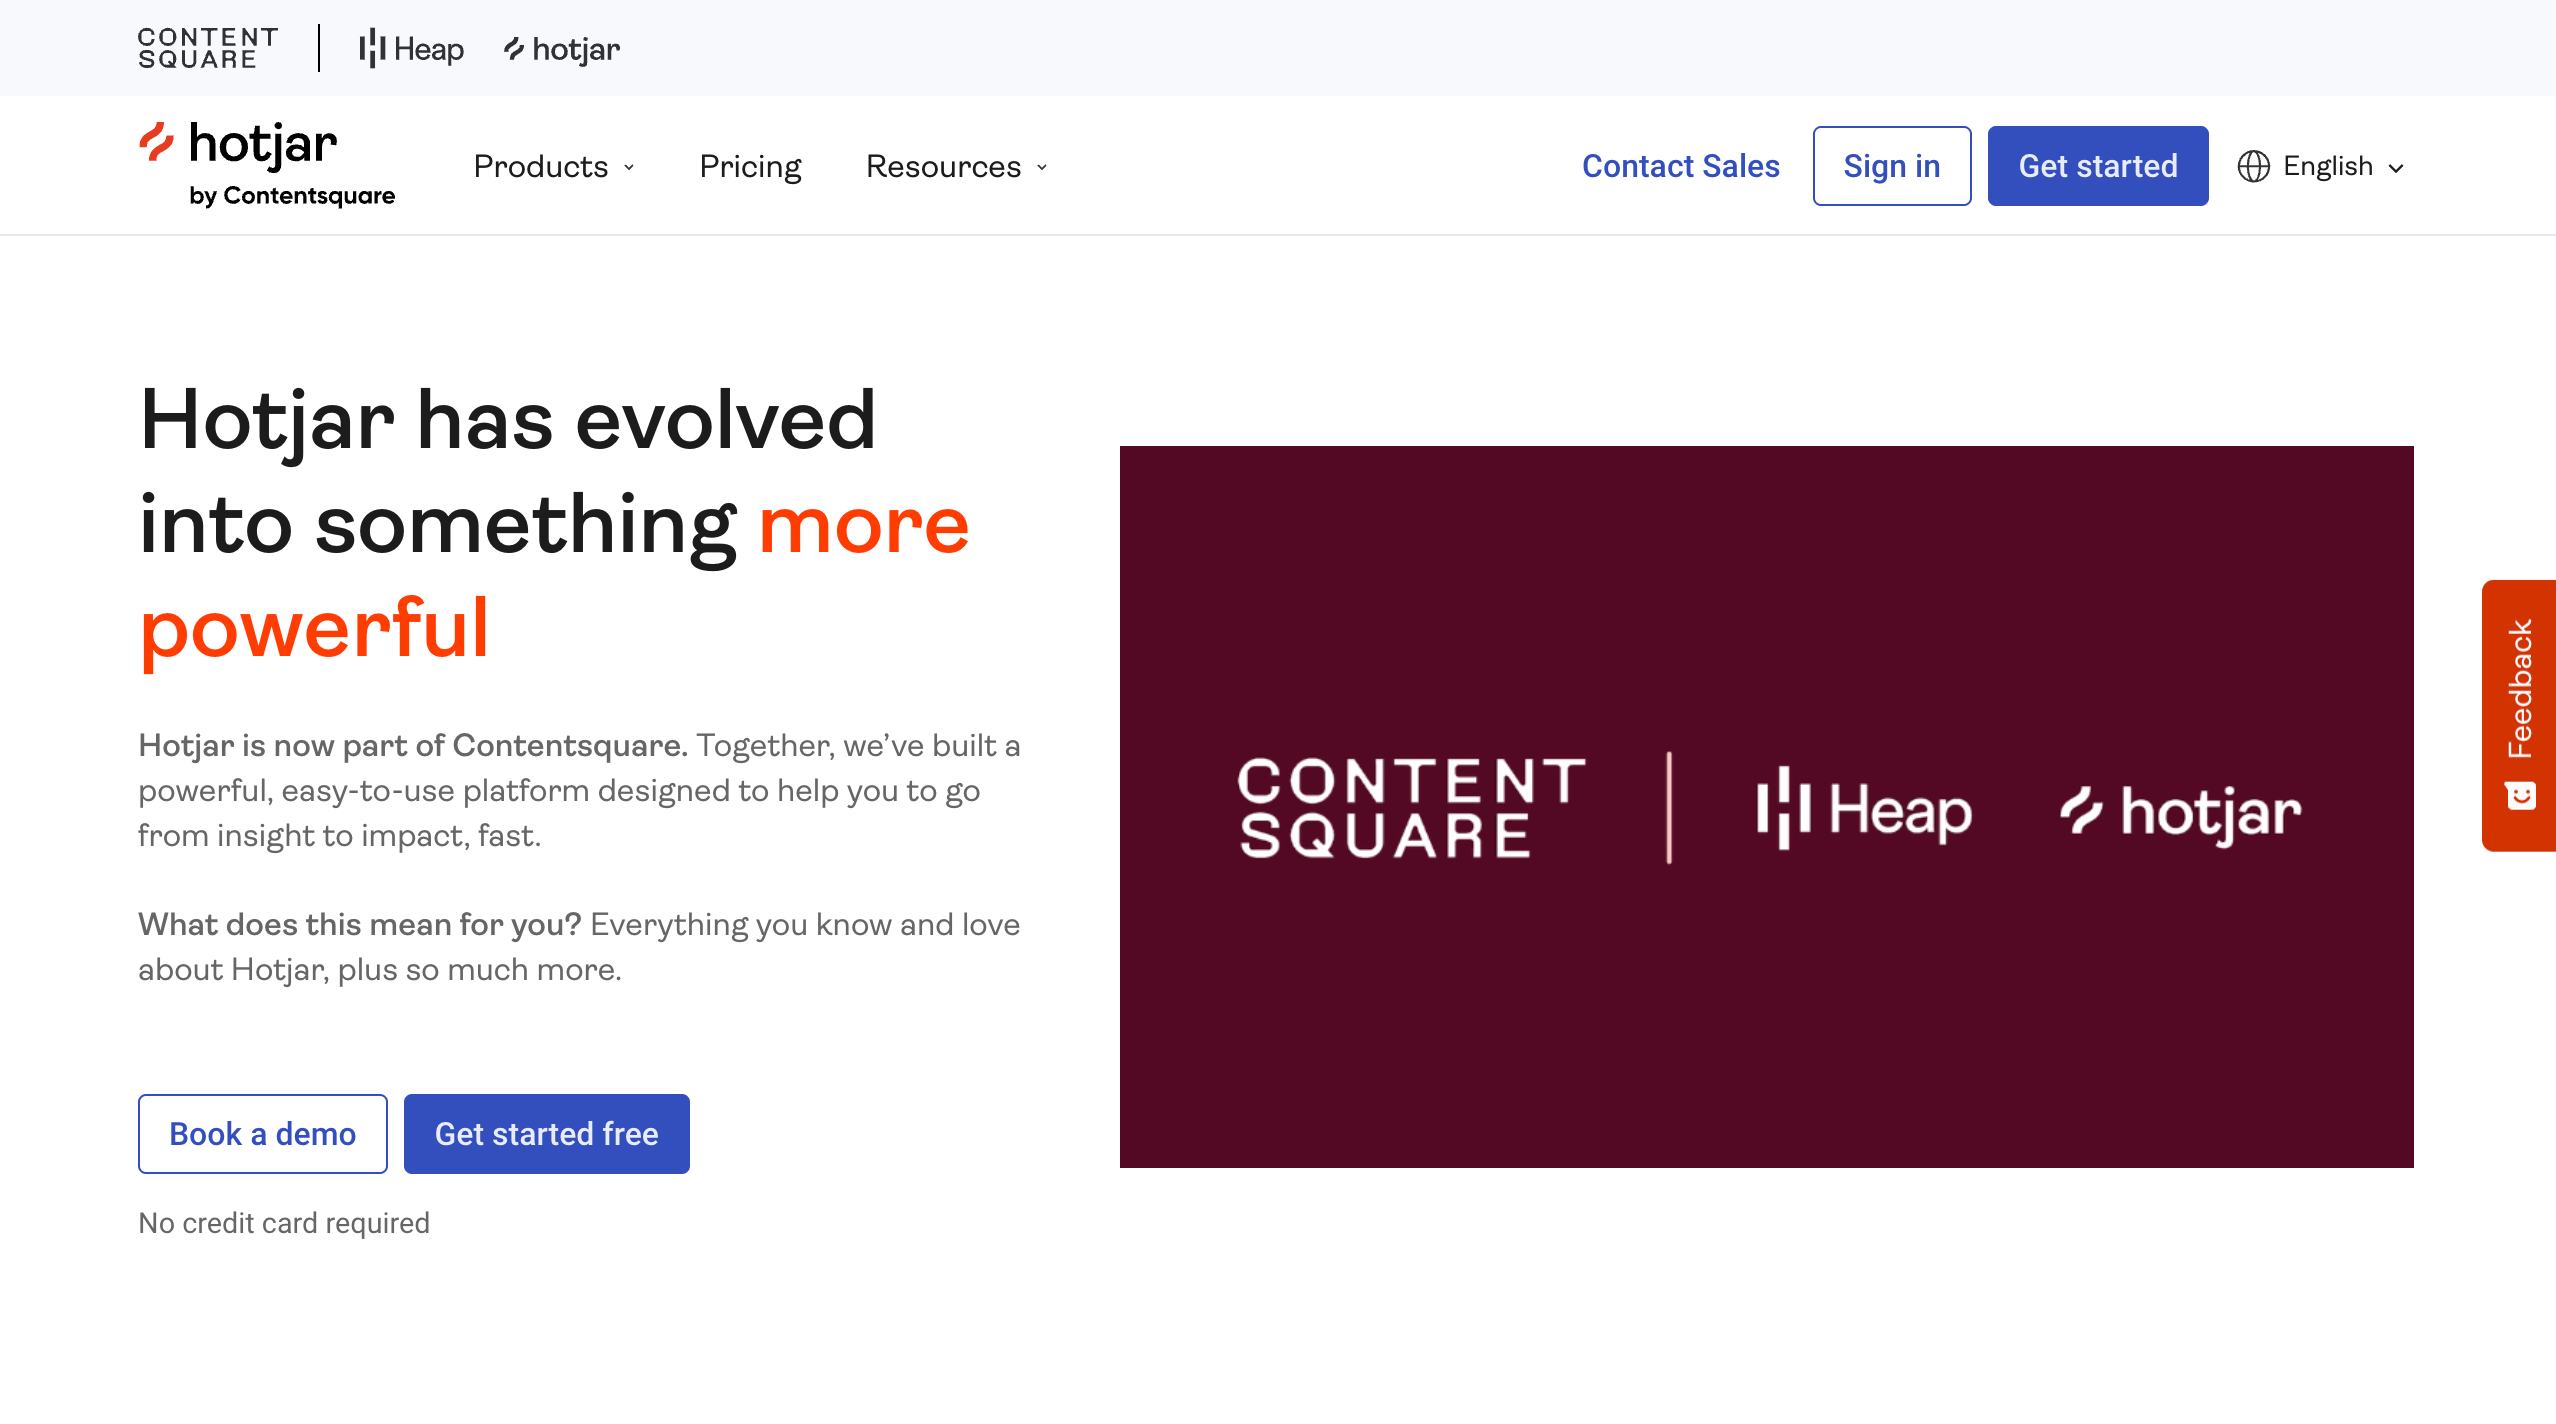Expand the Resources dropdown menu
The width and height of the screenshot is (2556, 1424).
[x=956, y=166]
